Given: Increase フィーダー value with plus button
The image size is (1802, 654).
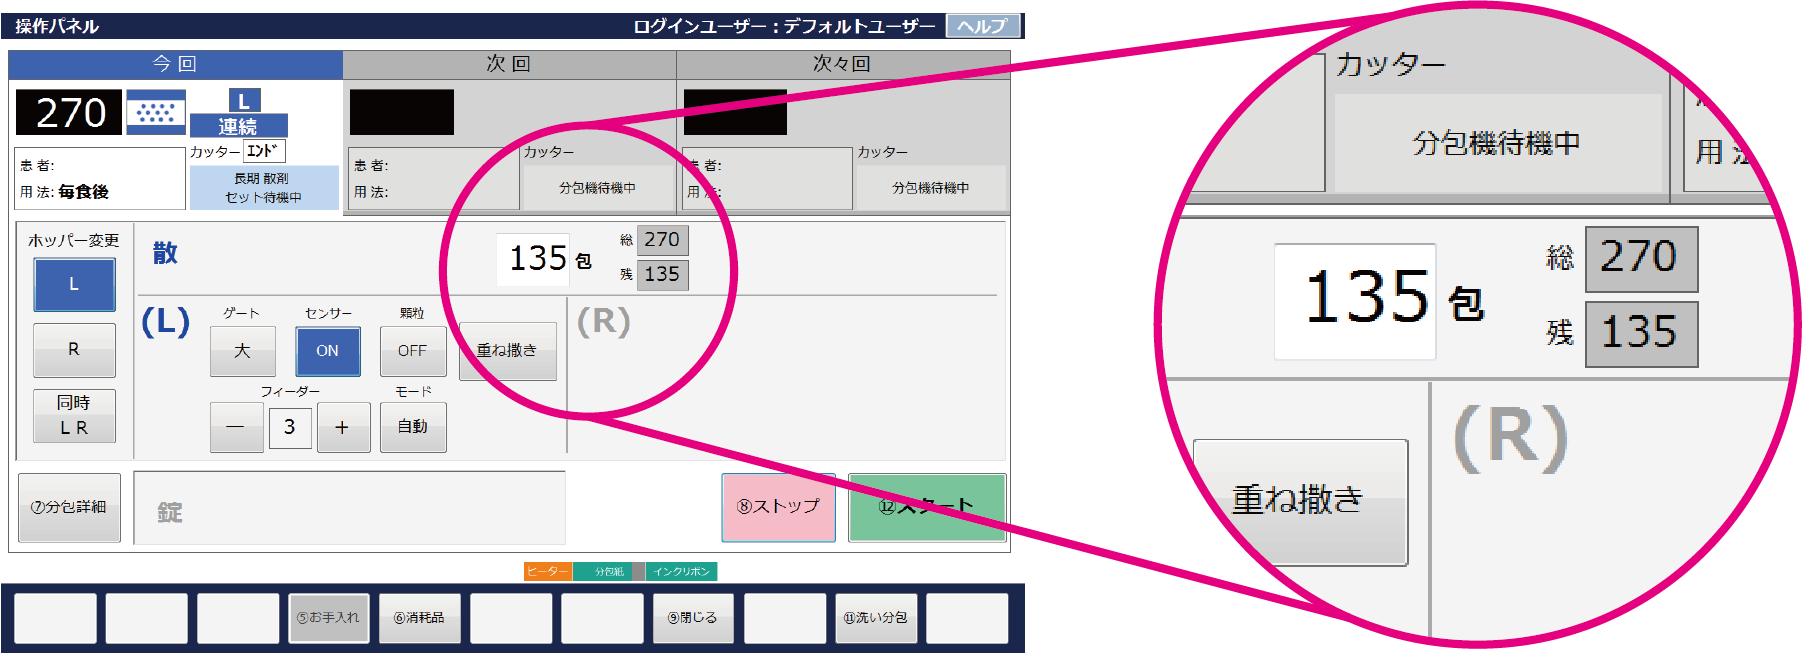Looking at the screenshot, I should [x=343, y=427].
